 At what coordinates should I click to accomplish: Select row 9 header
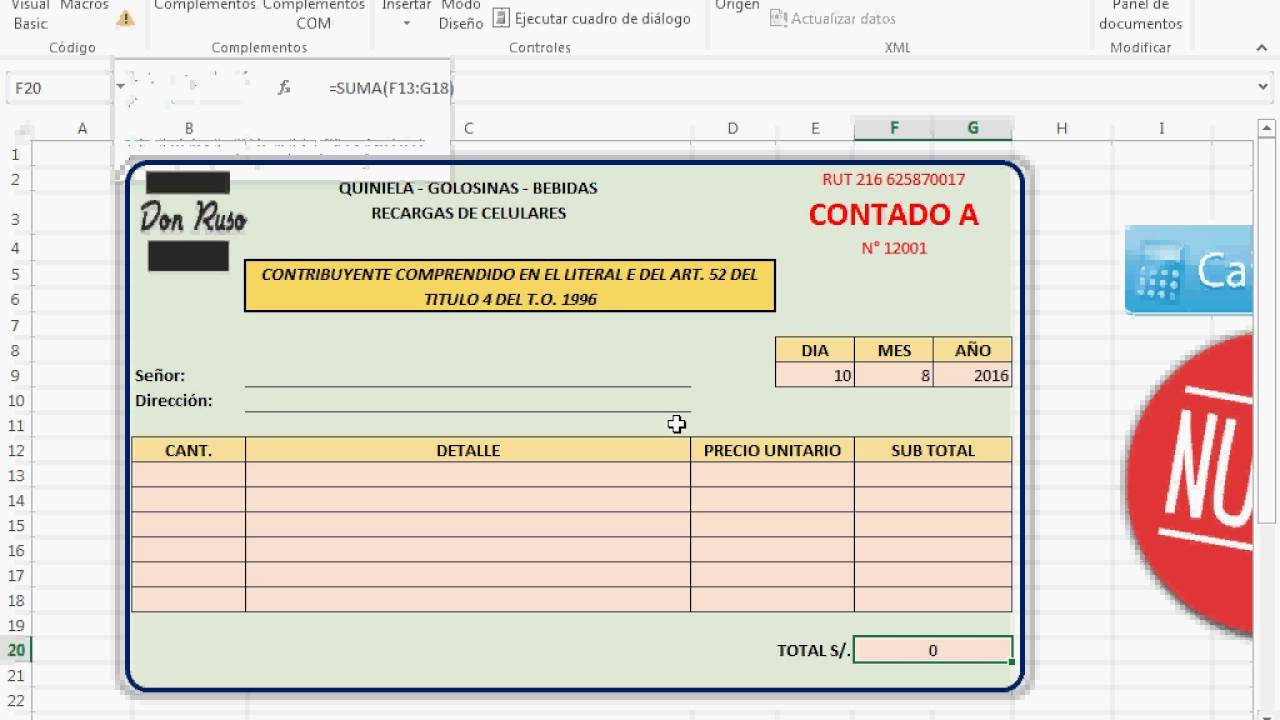click(x=16, y=375)
